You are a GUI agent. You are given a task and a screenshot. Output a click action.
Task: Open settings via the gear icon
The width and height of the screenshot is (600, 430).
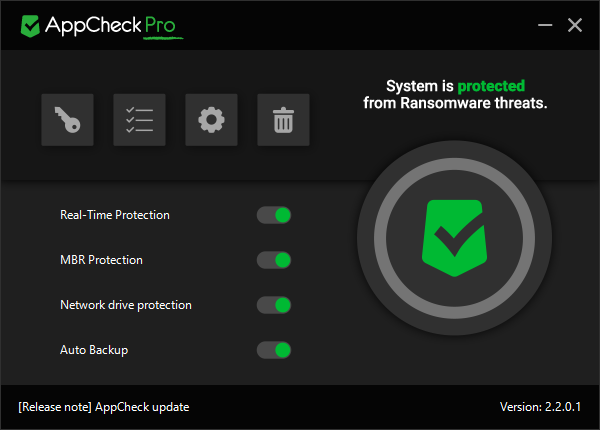pyautogui.click(x=211, y=121)
